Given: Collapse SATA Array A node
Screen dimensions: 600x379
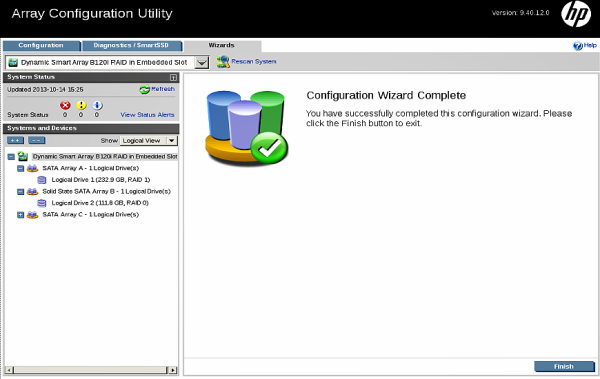Looking at the screenshot, I should pos(21,168).
